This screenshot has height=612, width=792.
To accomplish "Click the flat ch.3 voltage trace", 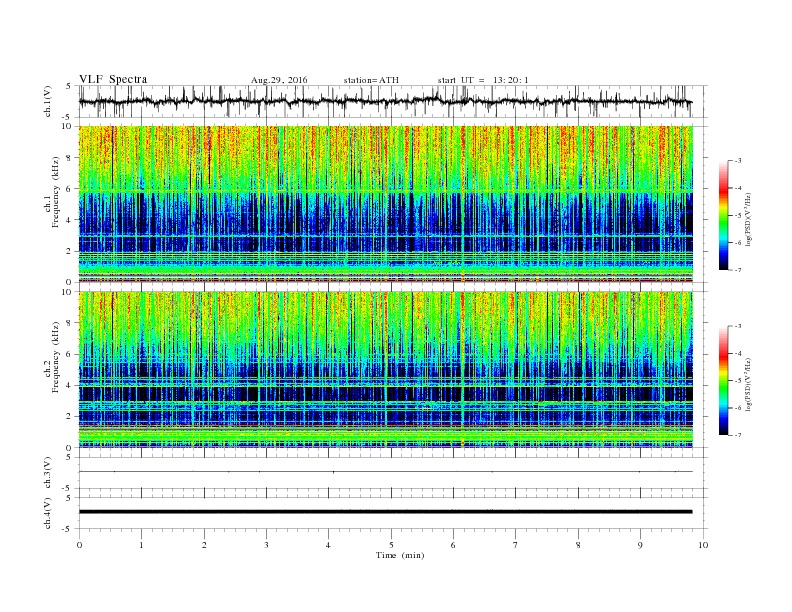I will point(386,472).
